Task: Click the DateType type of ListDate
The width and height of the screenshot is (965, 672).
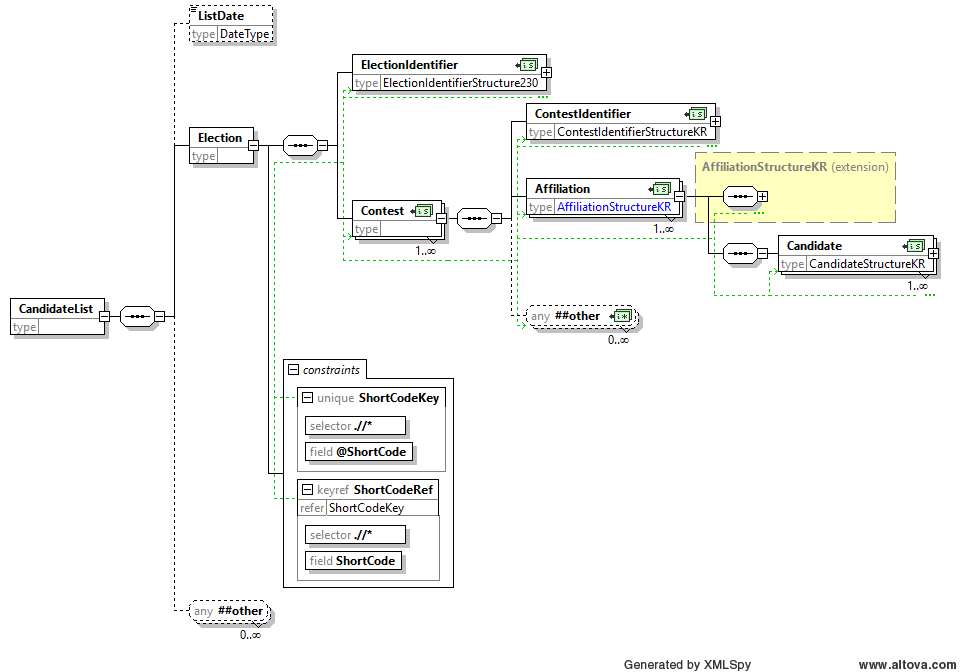Action: 245,34
